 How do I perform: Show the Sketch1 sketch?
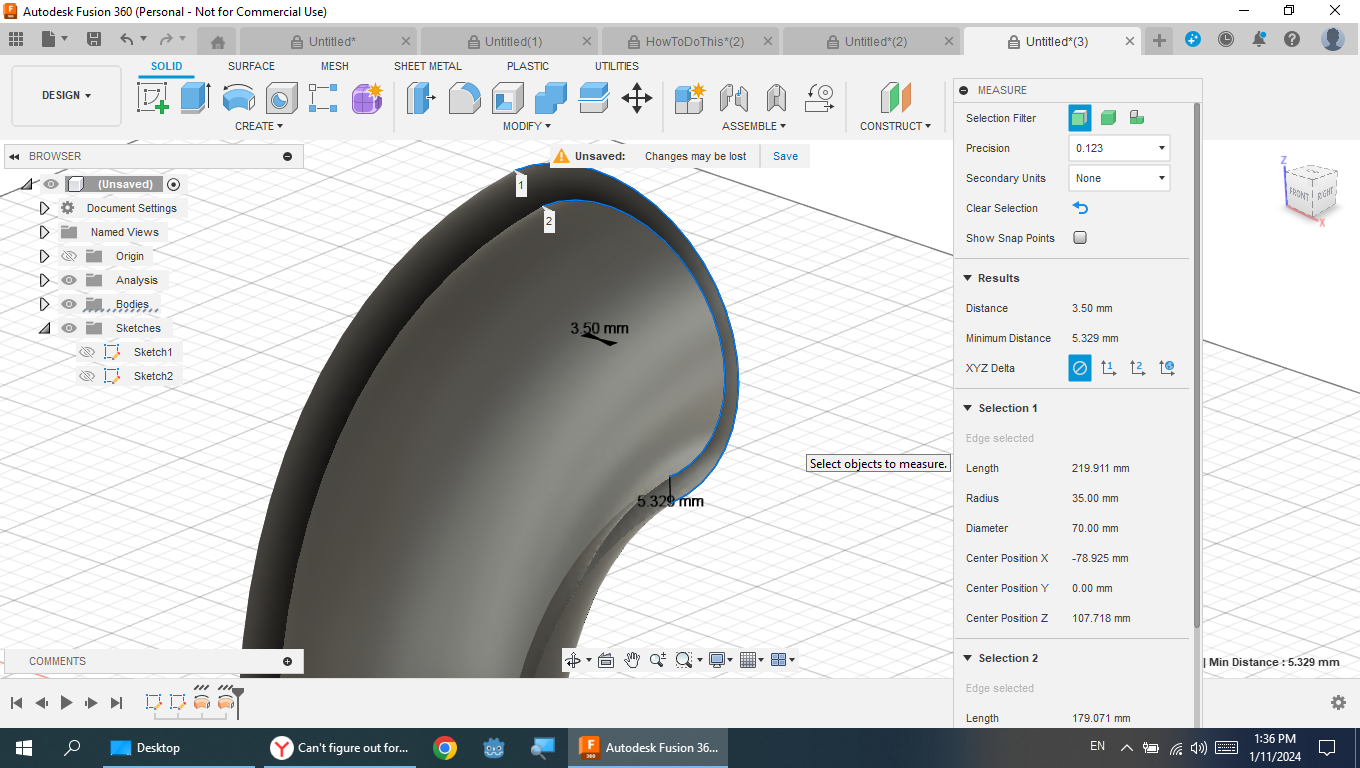[x=86, y=351]
